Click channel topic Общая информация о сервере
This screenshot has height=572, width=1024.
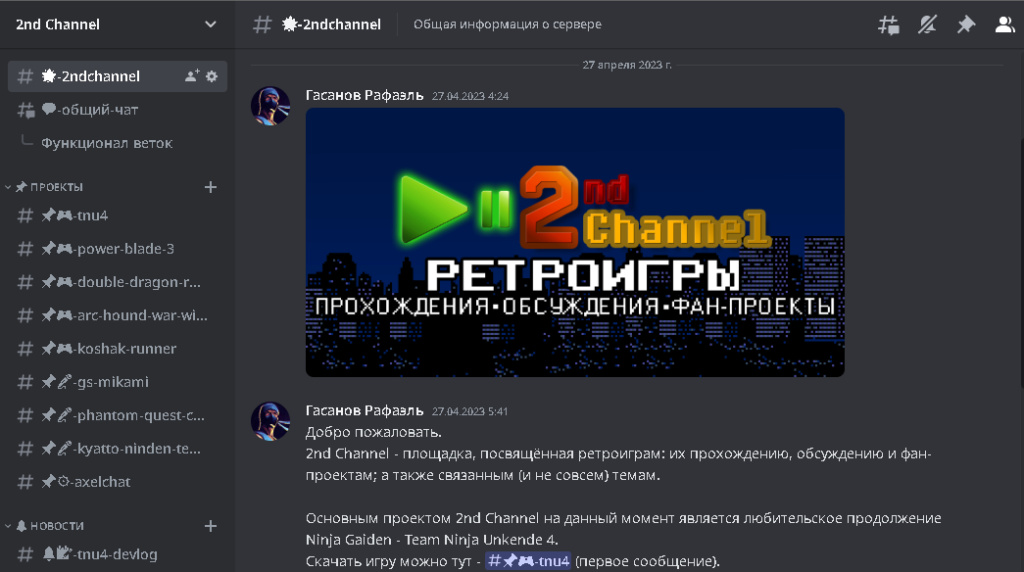507,24
